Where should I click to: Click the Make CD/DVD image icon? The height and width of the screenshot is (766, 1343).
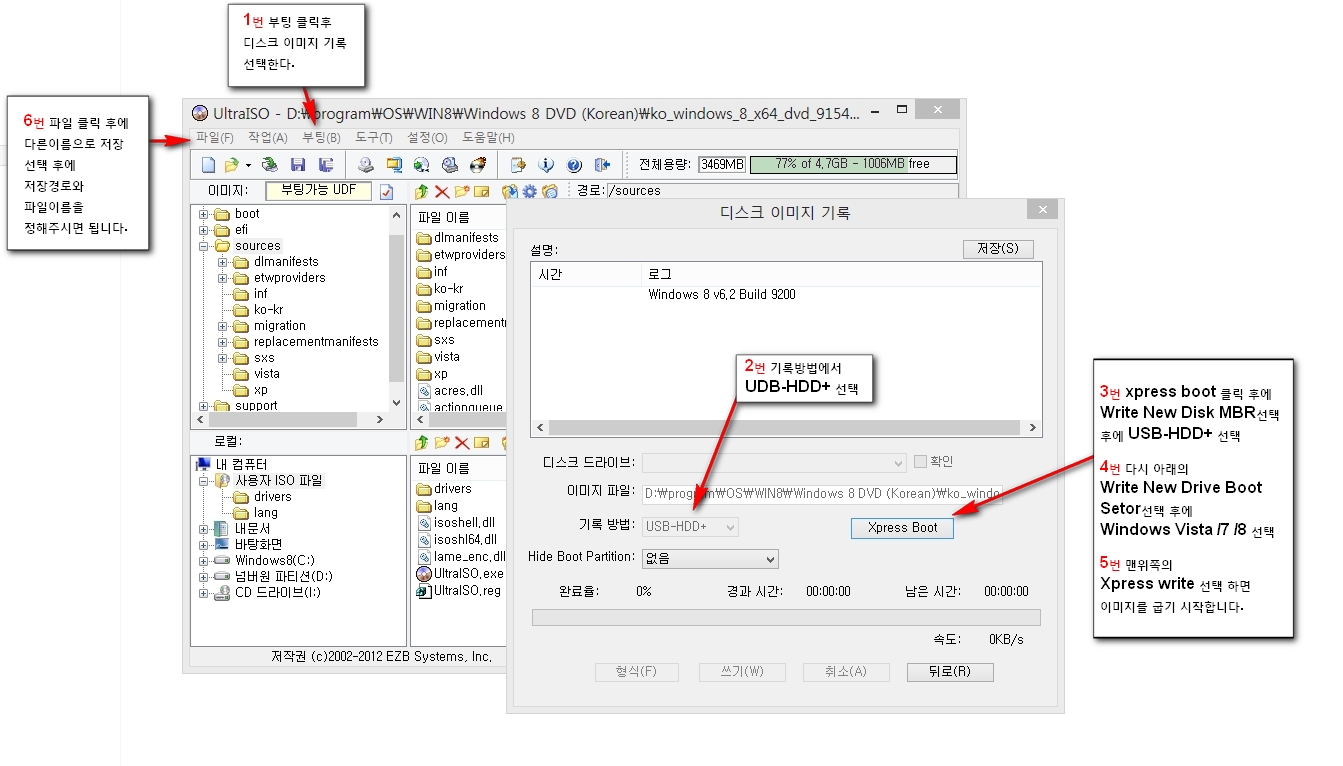[x=366, y=165]
